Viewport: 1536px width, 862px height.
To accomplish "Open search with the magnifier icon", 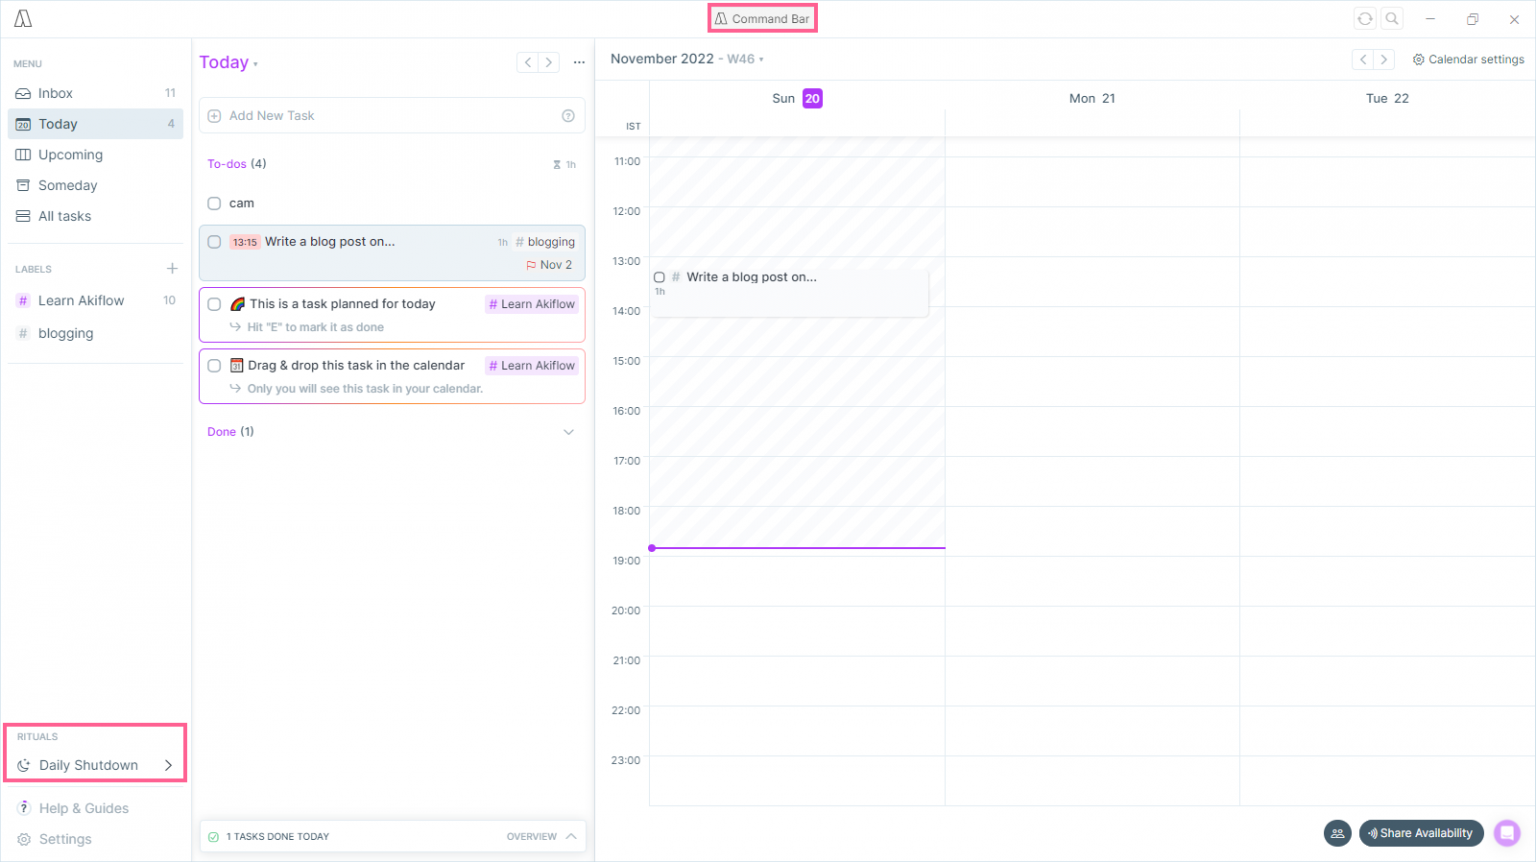I will pos(1391,19).
